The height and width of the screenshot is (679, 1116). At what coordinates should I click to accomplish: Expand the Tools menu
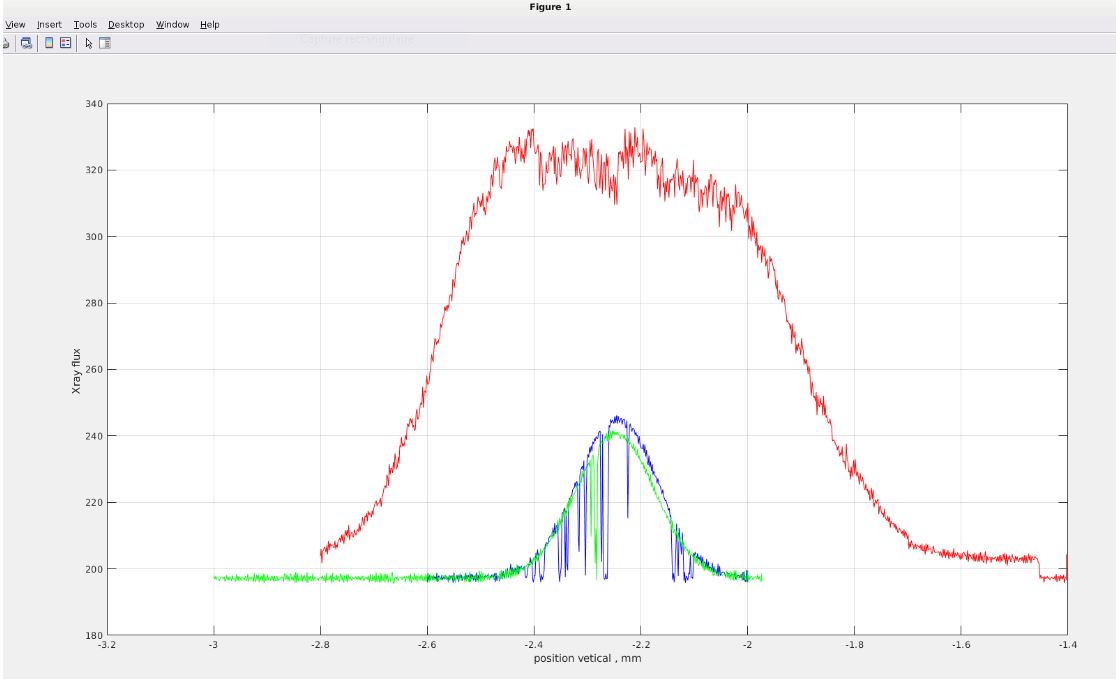(x=85, y=24)
